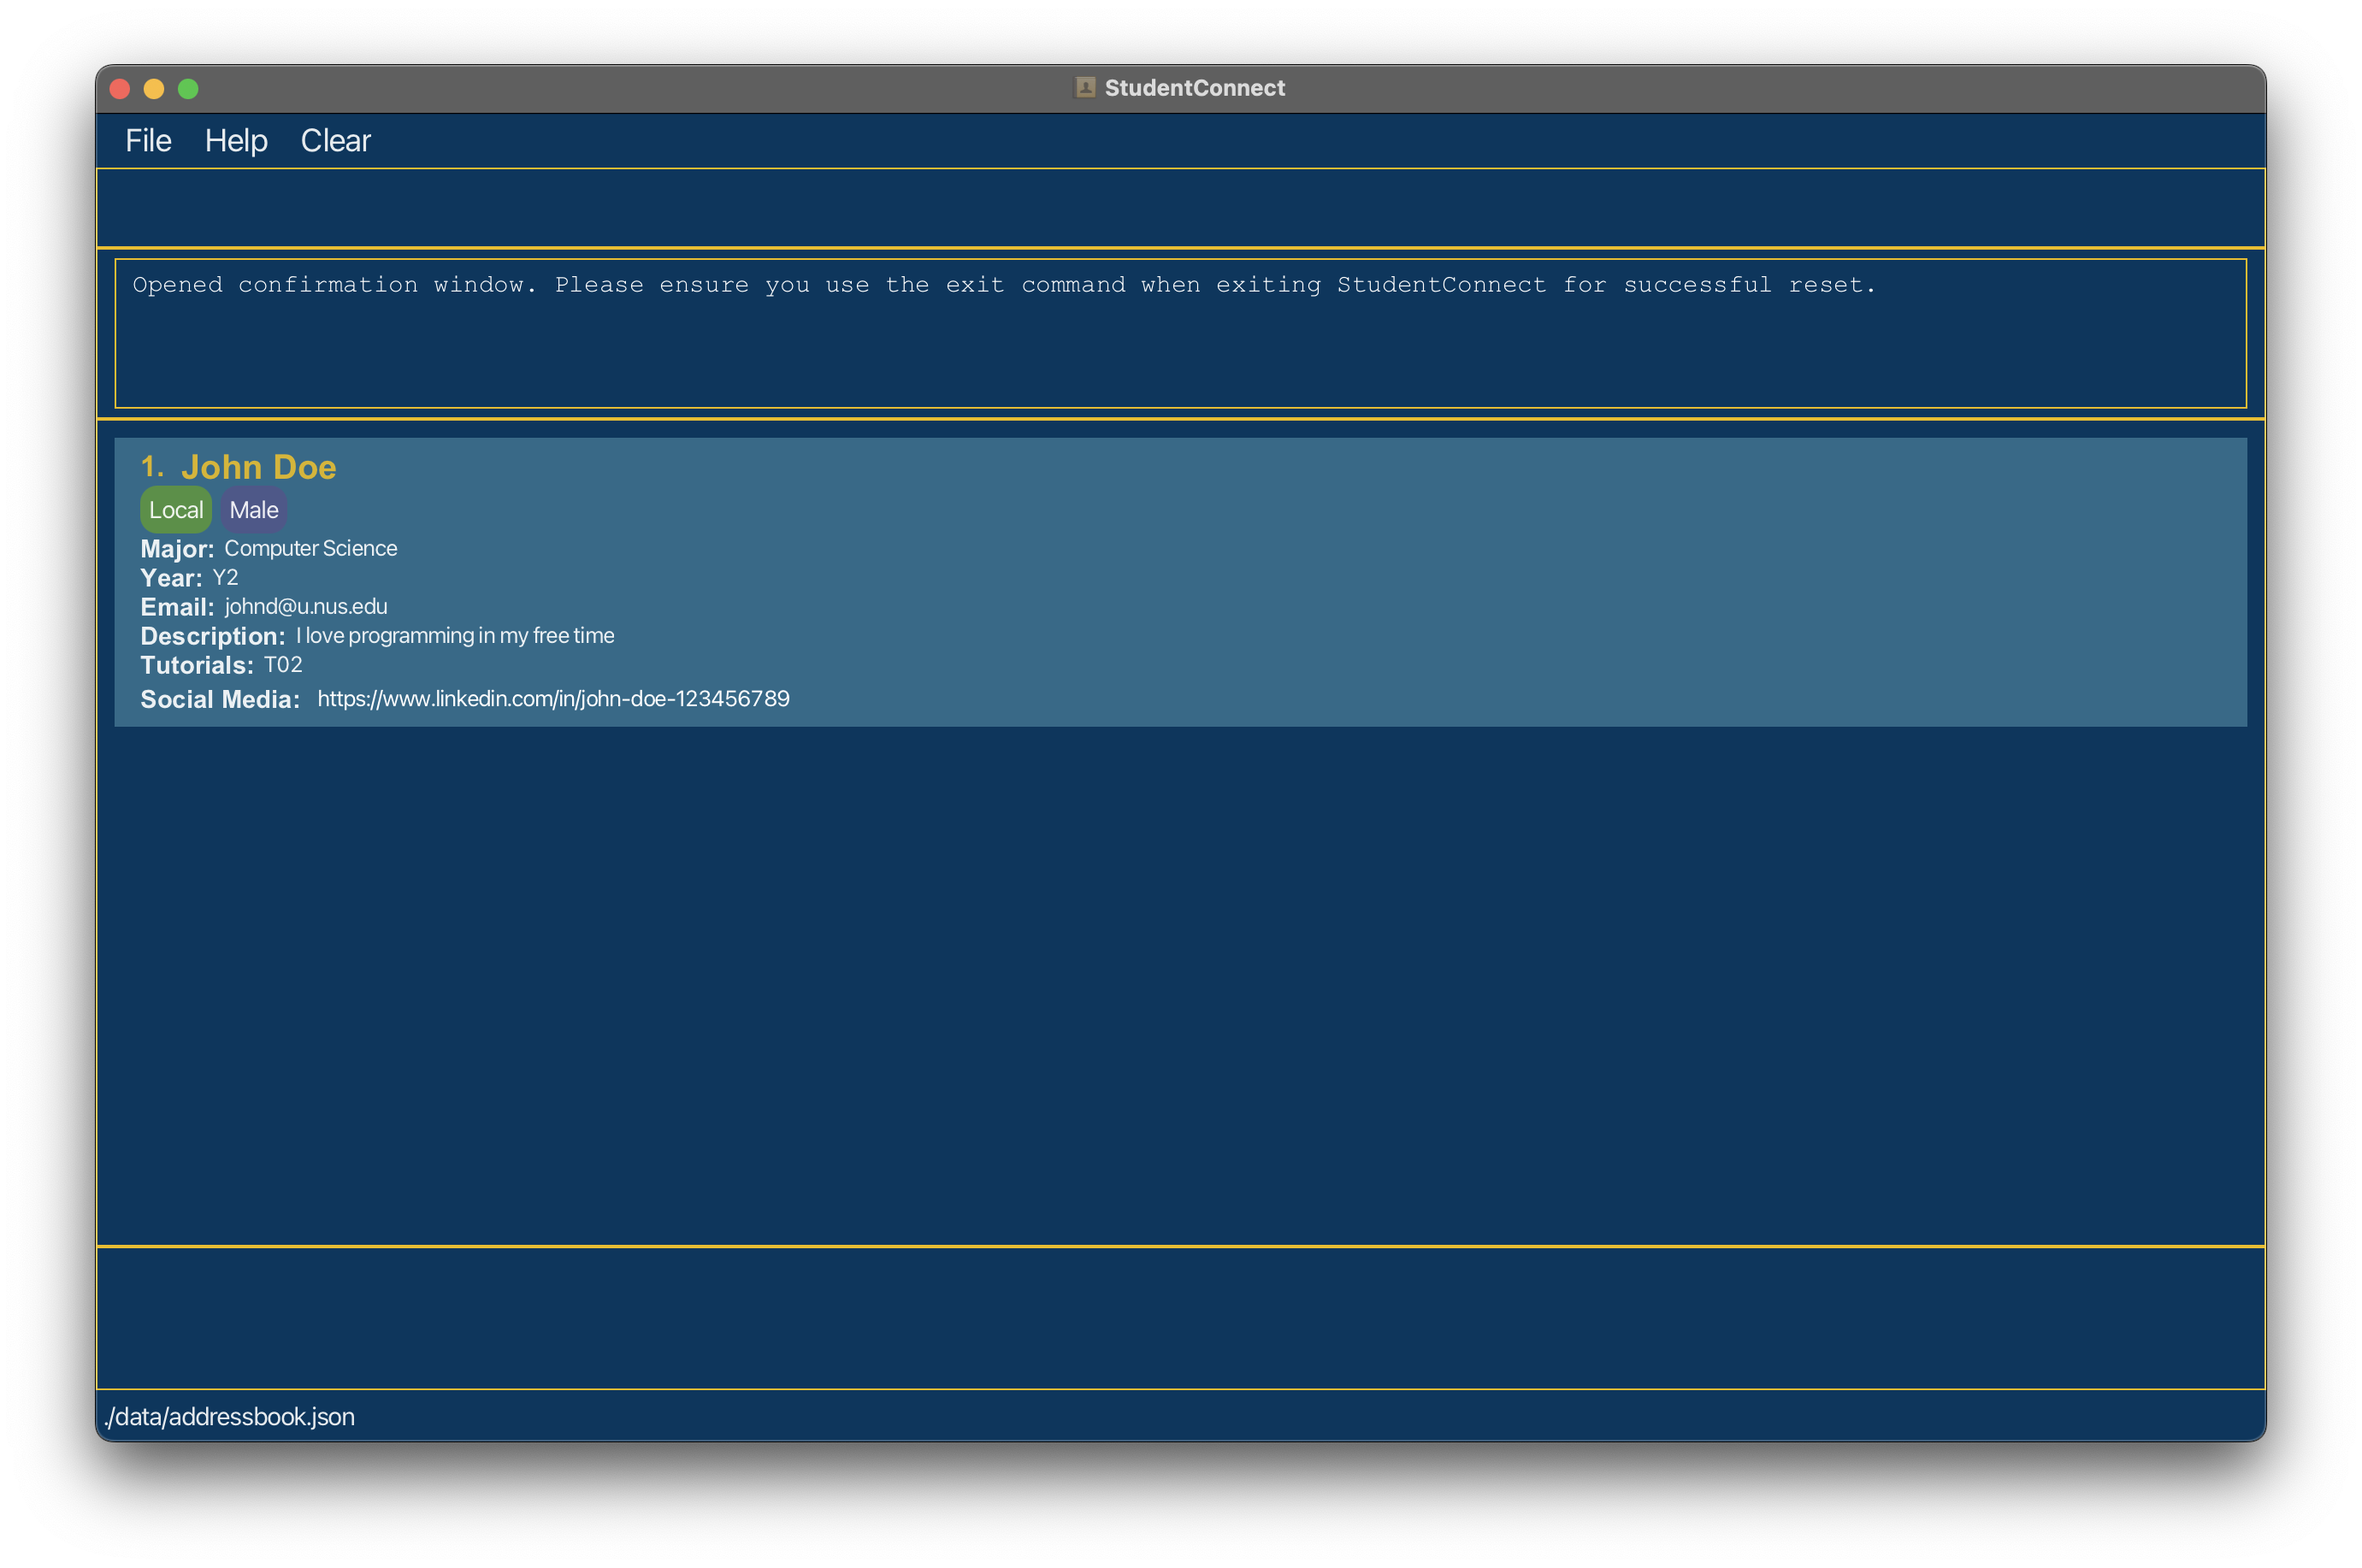Screen dimensions: 2362x1568
Task: Click the Year: Y2 field
Action: point(225,577)
